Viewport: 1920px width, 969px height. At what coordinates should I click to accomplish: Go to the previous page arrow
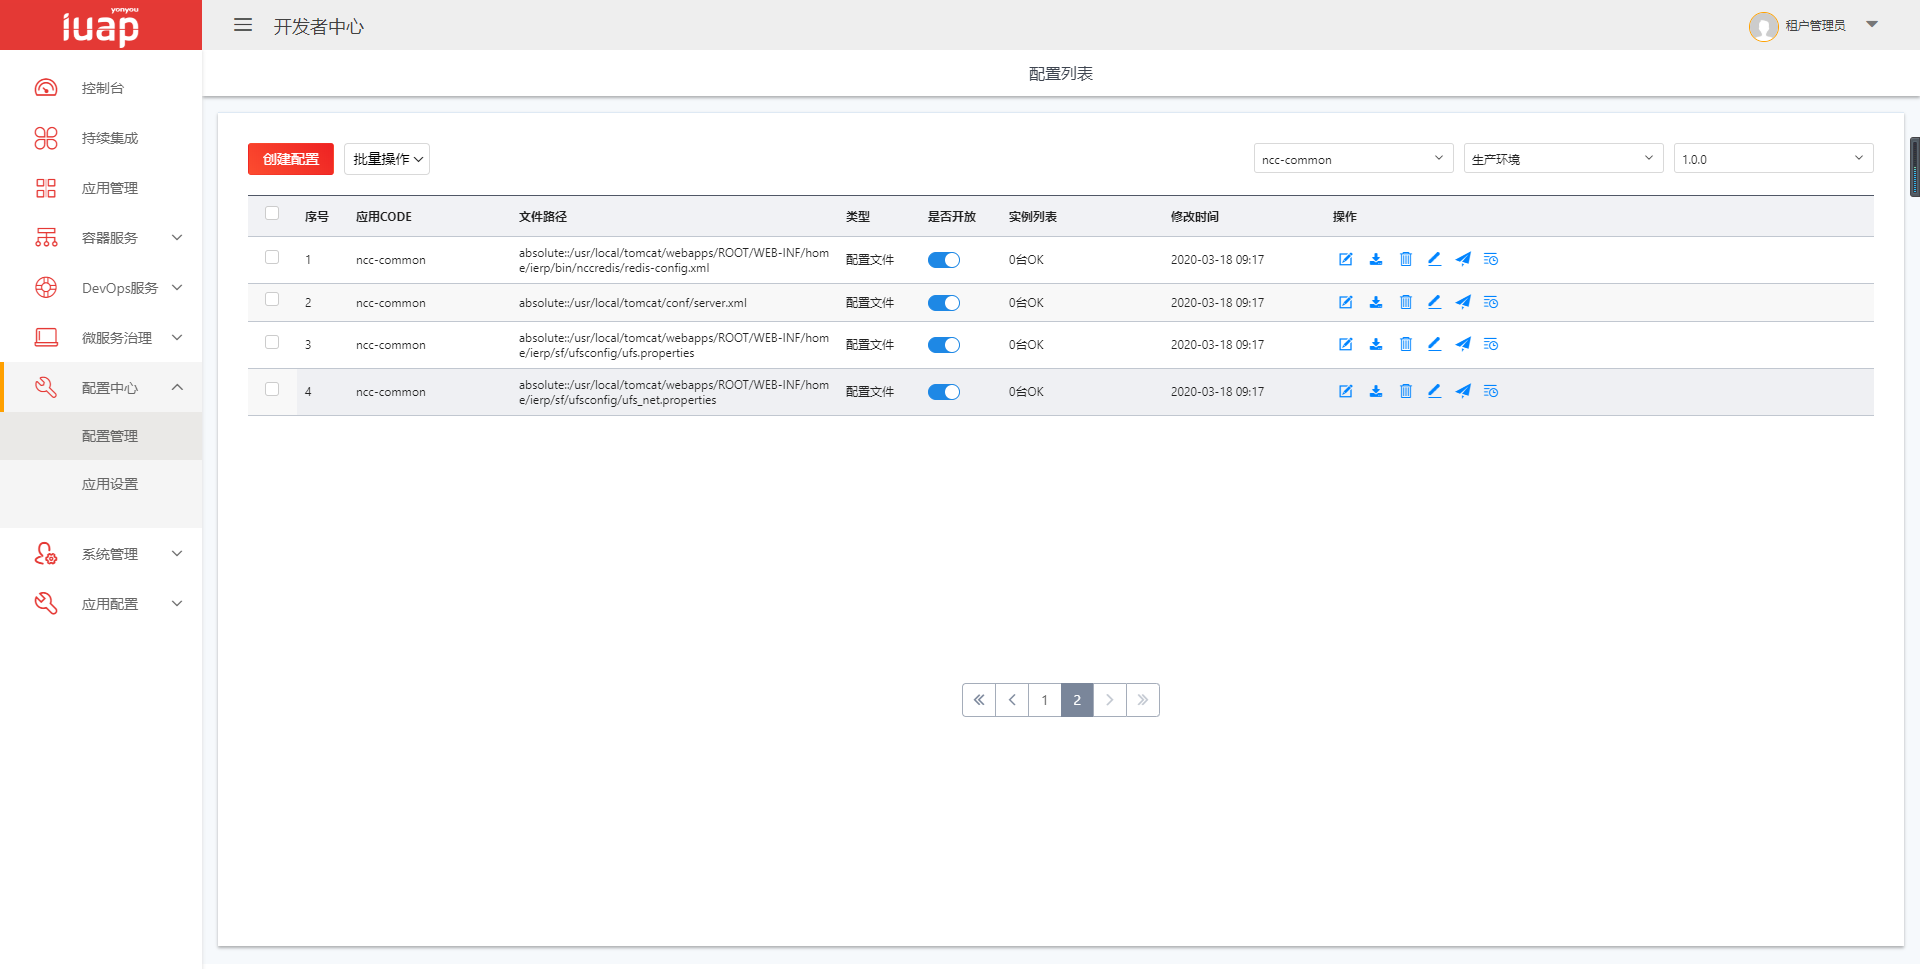1012,700
